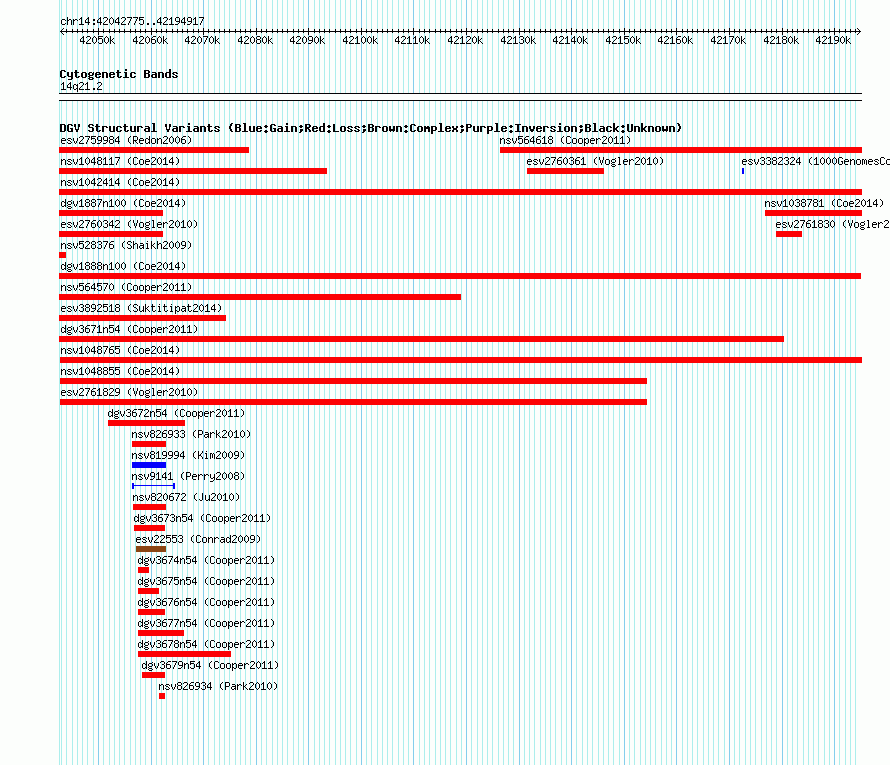The height and width of the screenshot is (765, 890).
Task: Select the esv2761830 red loss bar
Action: [788, 234]
